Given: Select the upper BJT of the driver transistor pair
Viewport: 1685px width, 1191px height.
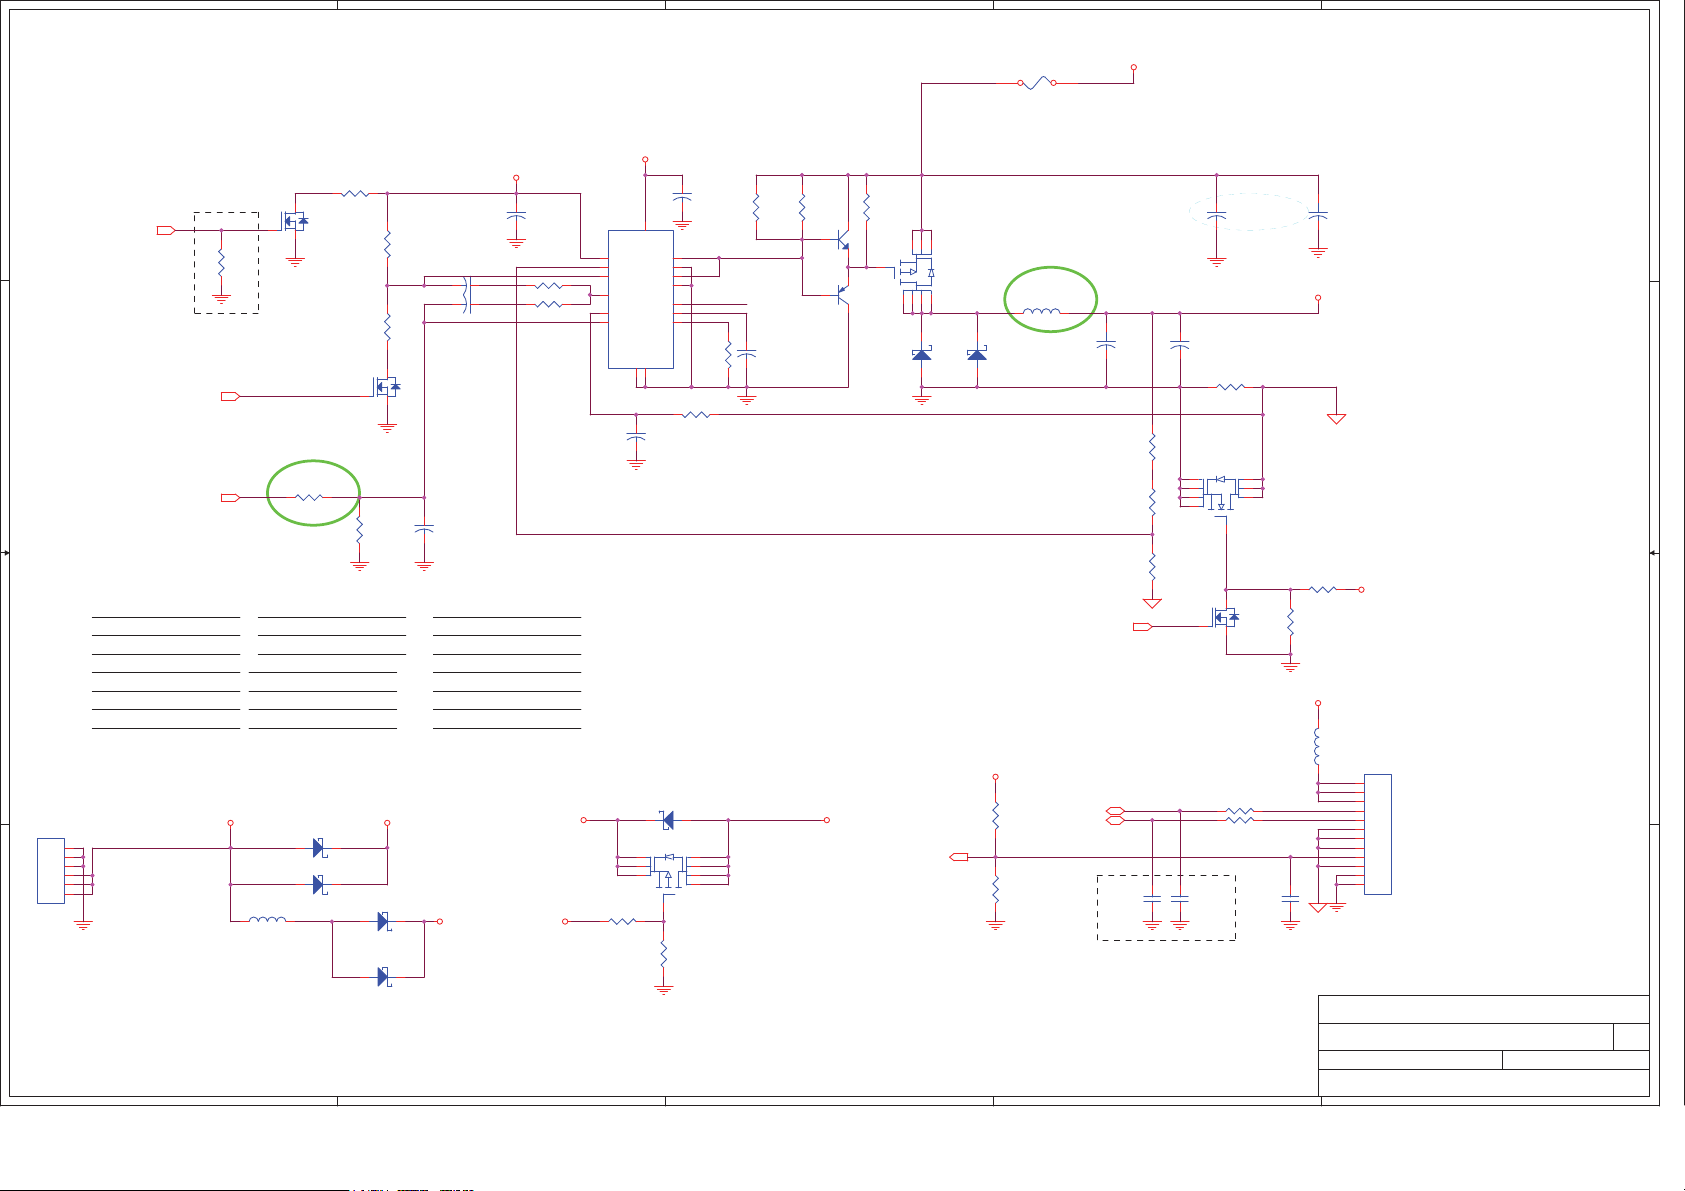Looking at the screenshot, I should 843,240.
